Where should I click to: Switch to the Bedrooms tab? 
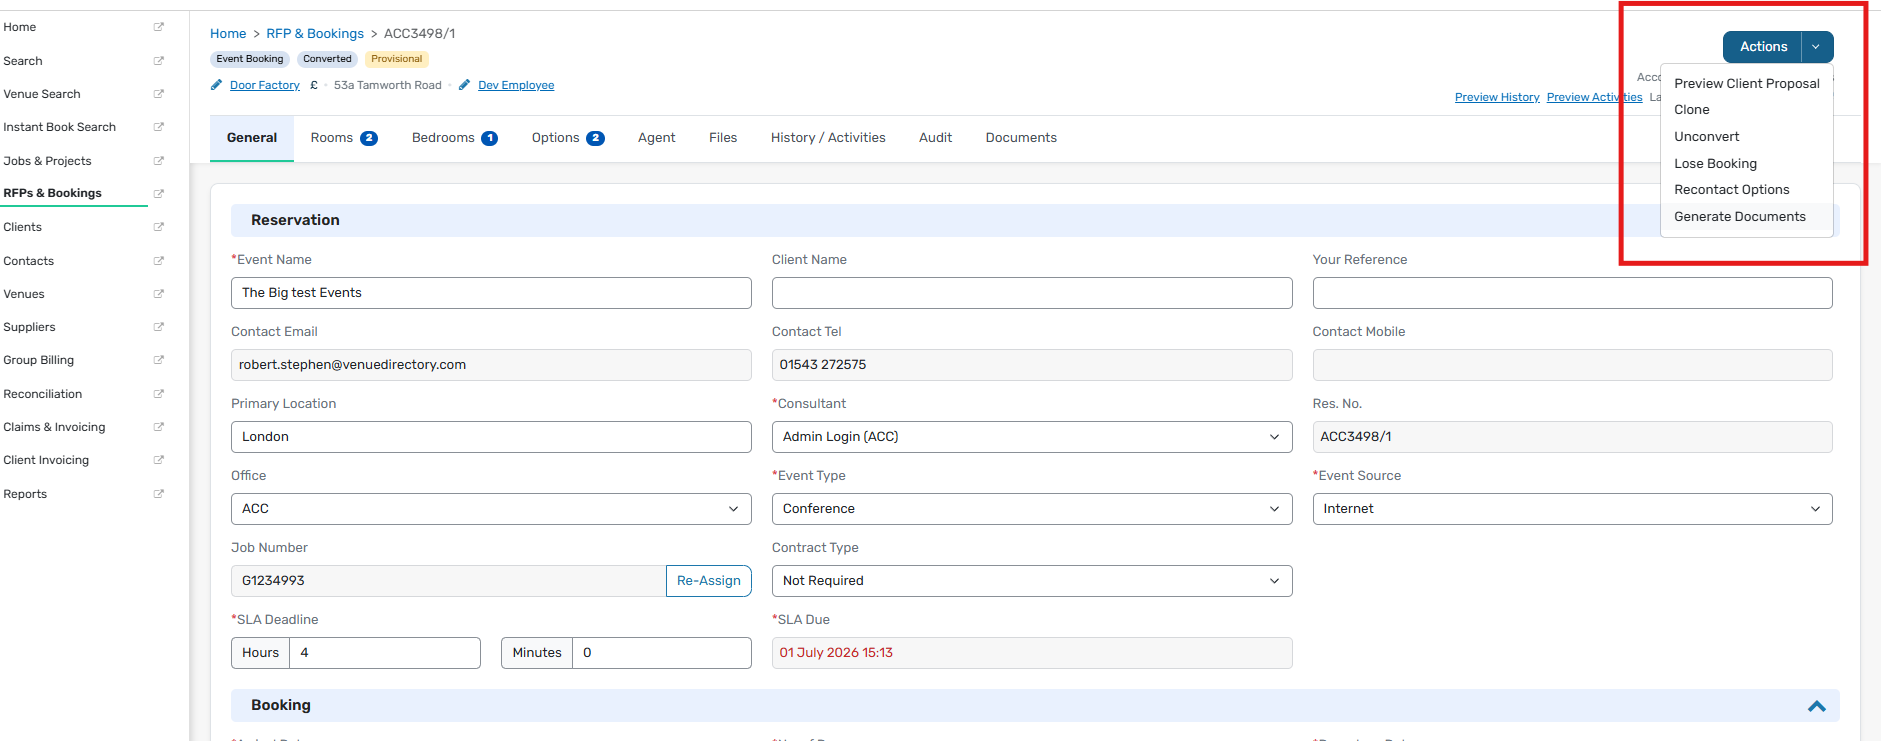(455, 138)
